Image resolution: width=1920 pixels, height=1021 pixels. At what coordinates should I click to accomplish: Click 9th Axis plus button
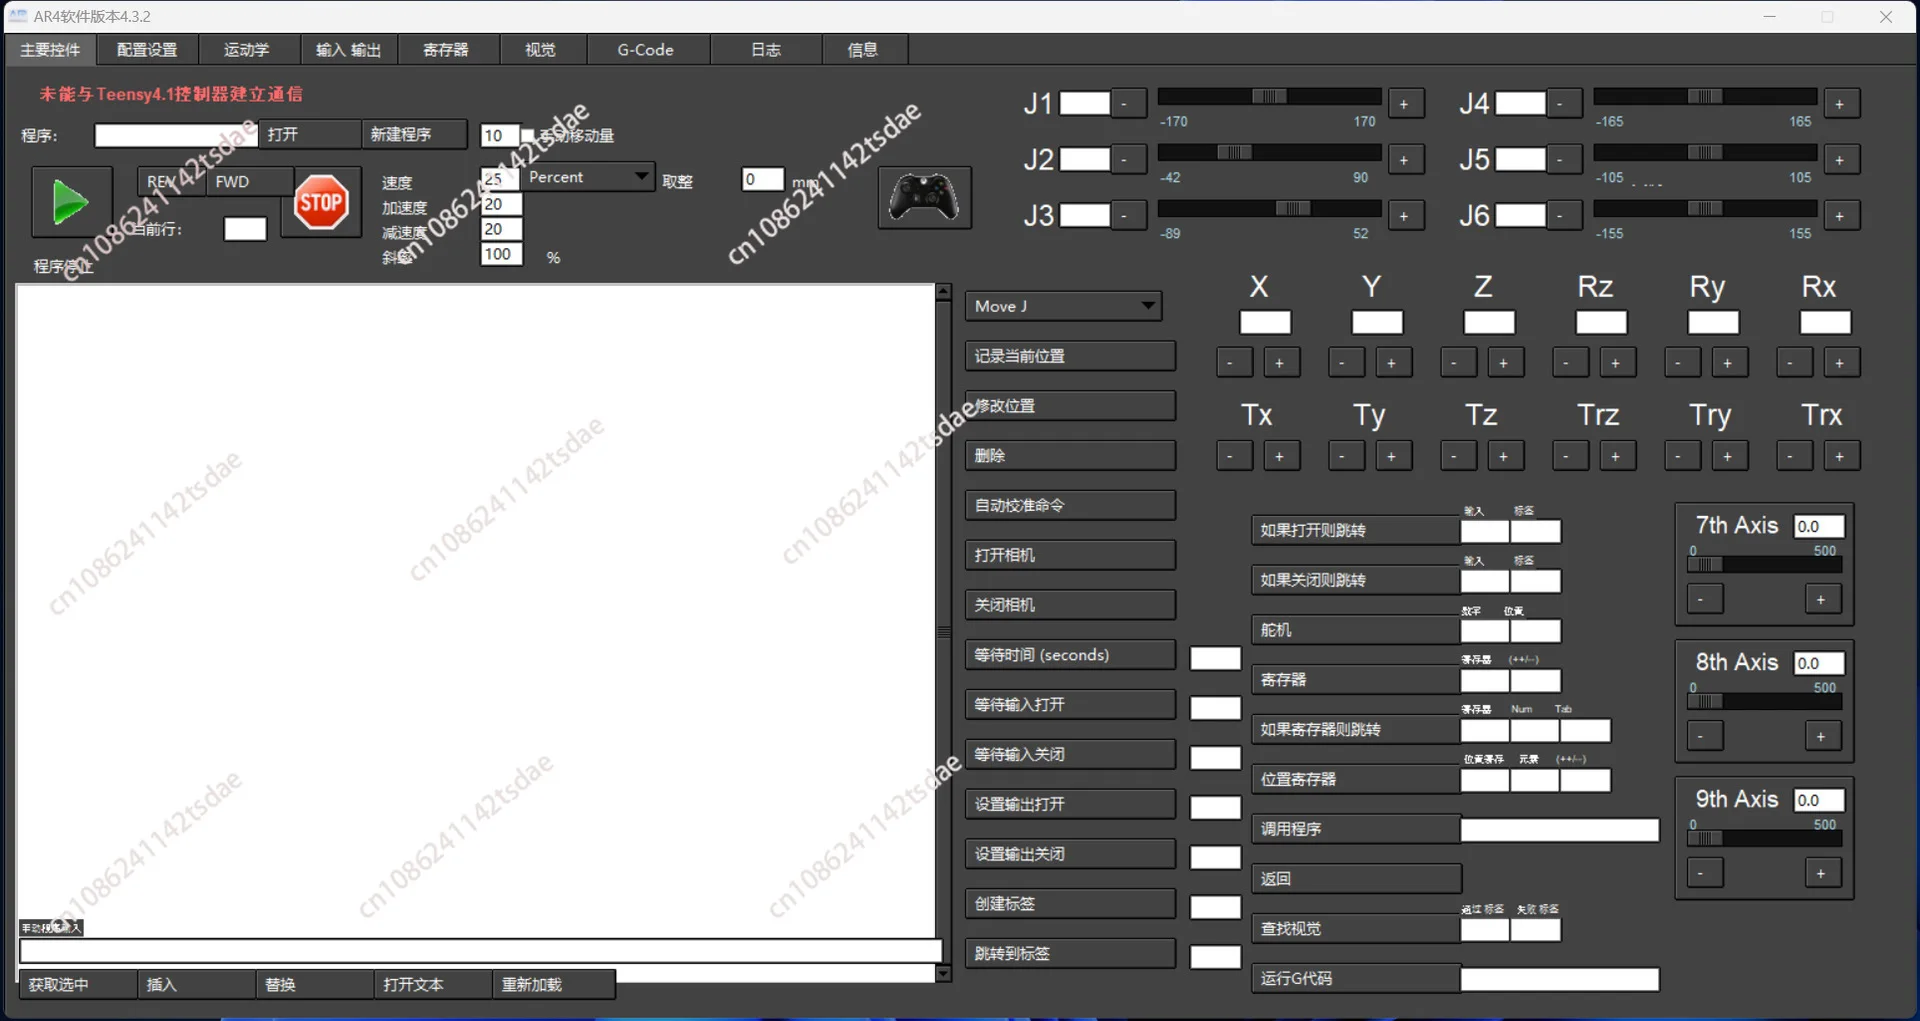1822,874
